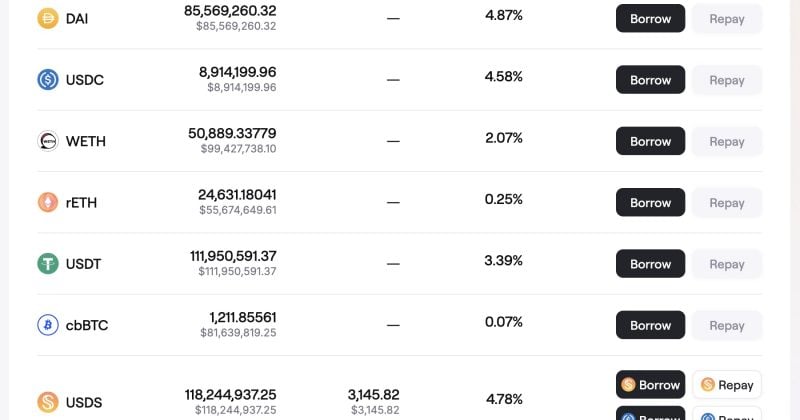This screenshot has height=420, width=800.
Task: Borrow WETH asset
Action: coord(651,141)
